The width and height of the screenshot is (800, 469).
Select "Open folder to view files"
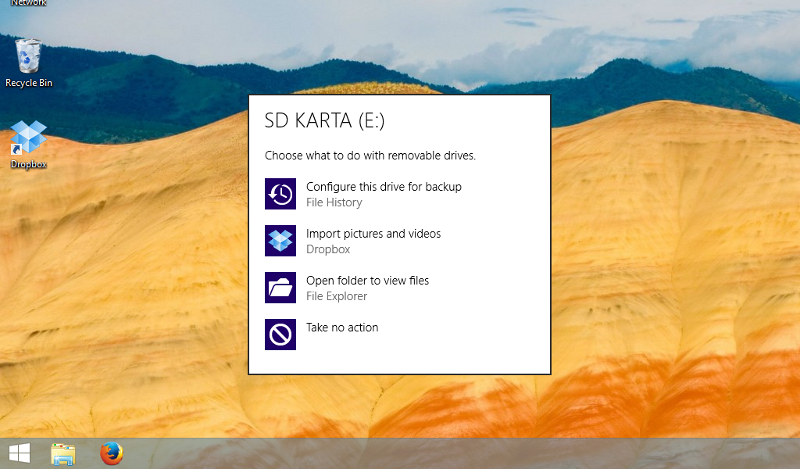click(367, 281)
